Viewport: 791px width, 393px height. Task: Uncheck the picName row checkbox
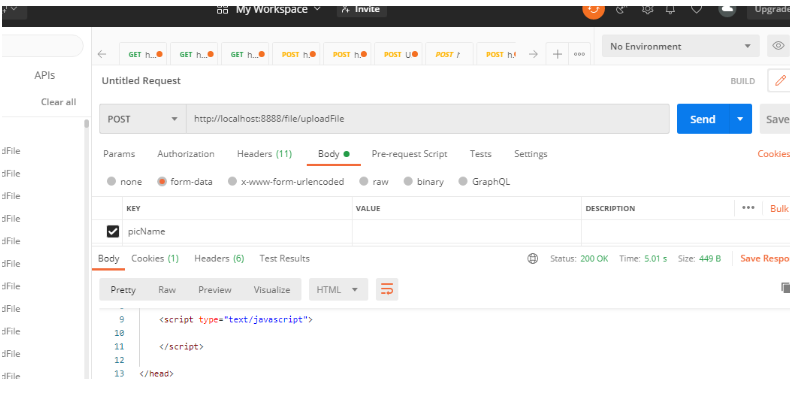112,232
